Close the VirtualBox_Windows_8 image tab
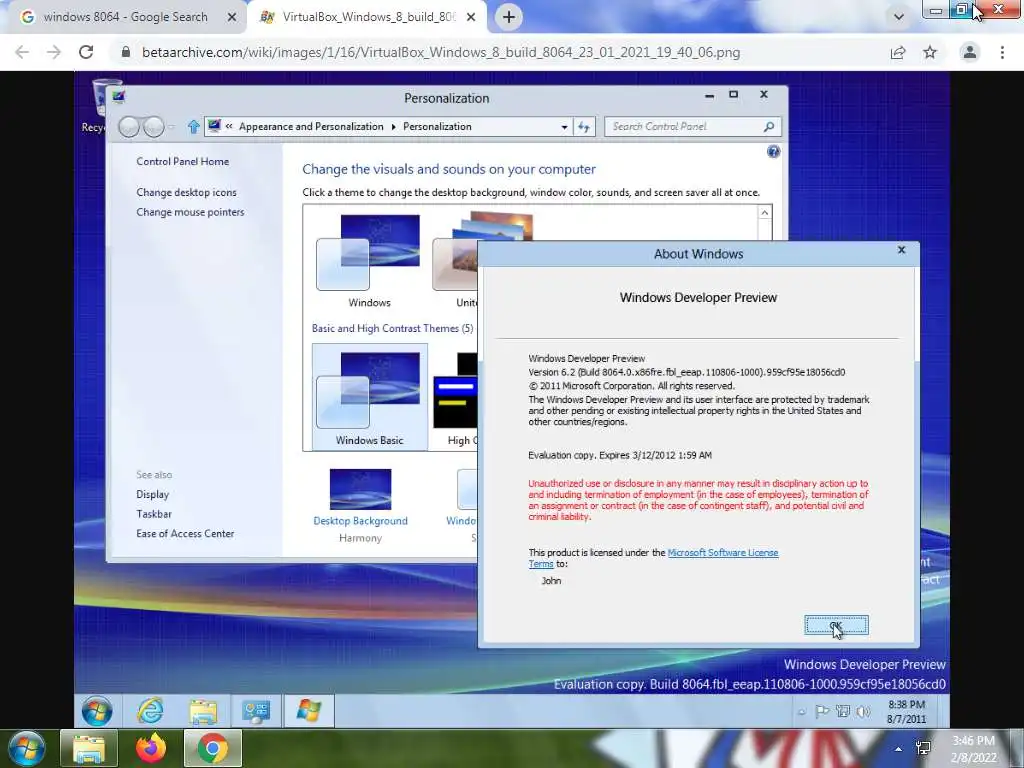This screenshot has width=1024, height=768. [471, 18]
